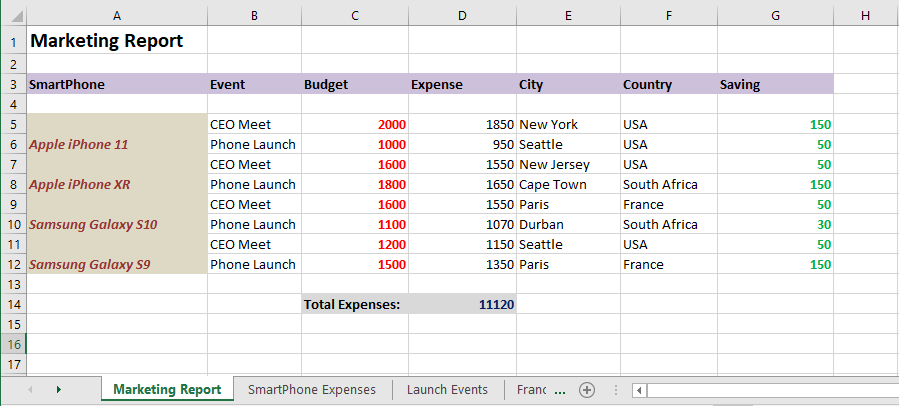The width and height of the screenshot is (899, 406).
Task: Click the budget value 1100
Action: 355,225
